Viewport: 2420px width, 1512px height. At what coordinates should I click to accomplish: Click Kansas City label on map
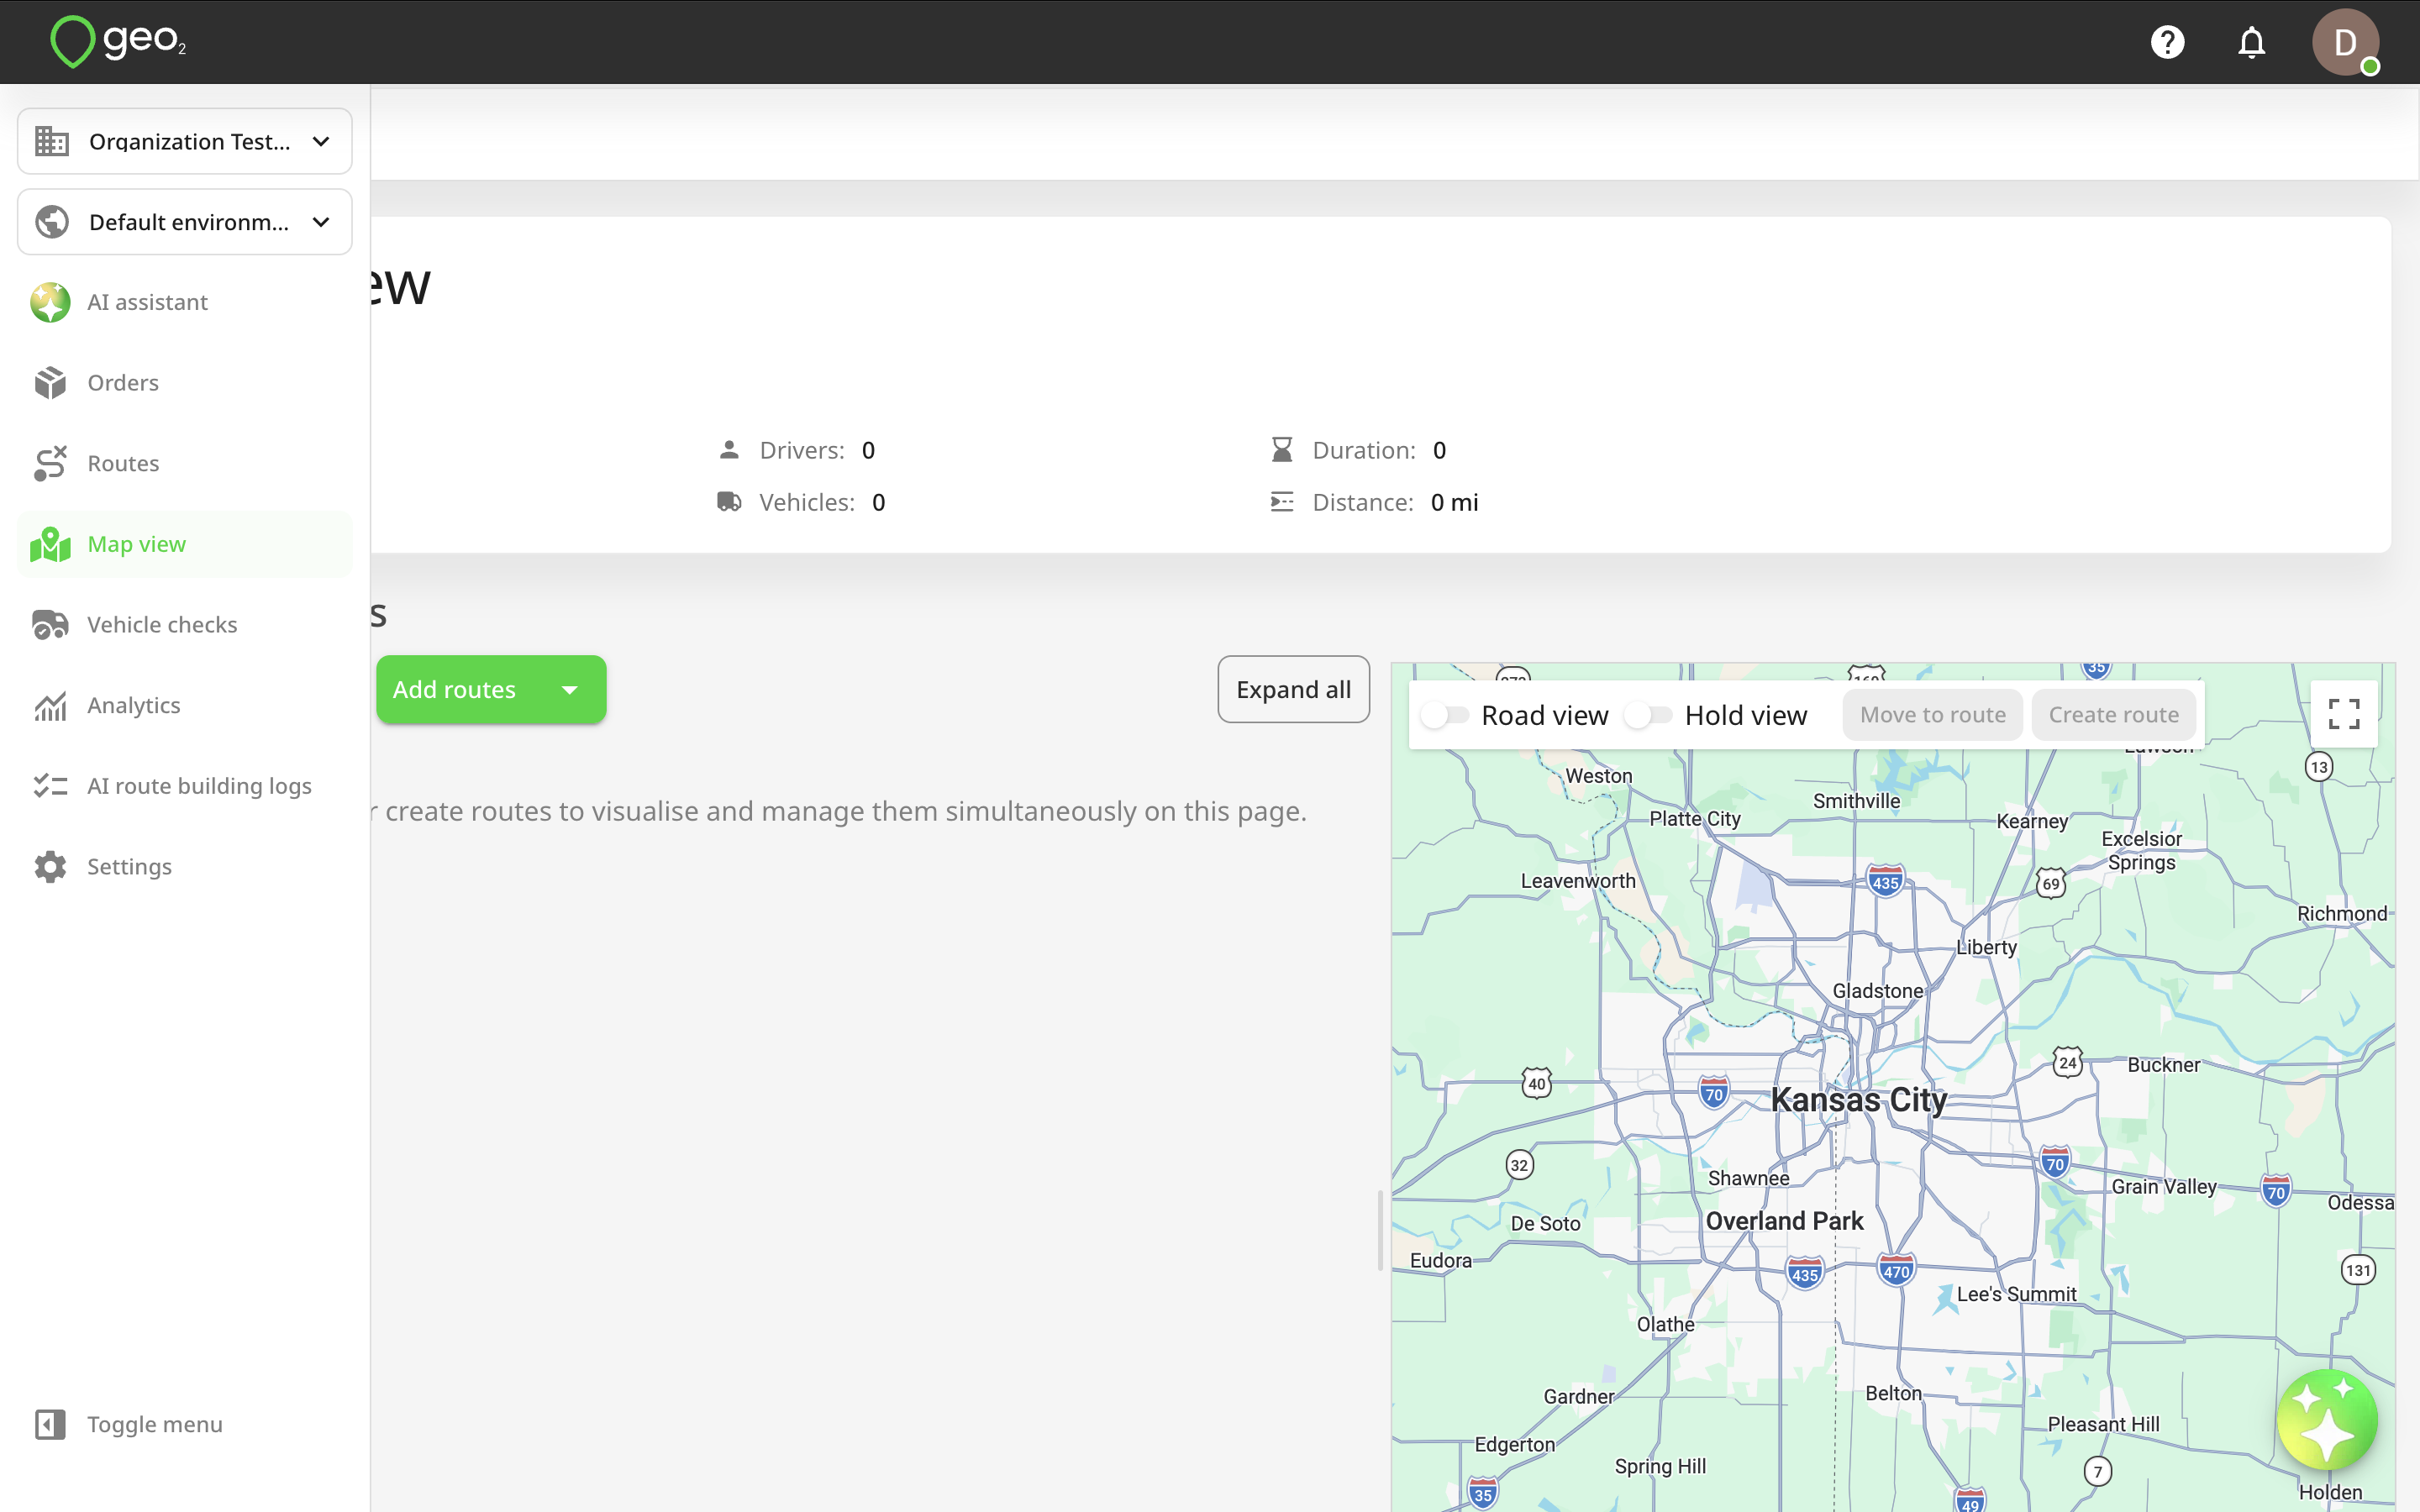[x=1858, y=1100]
